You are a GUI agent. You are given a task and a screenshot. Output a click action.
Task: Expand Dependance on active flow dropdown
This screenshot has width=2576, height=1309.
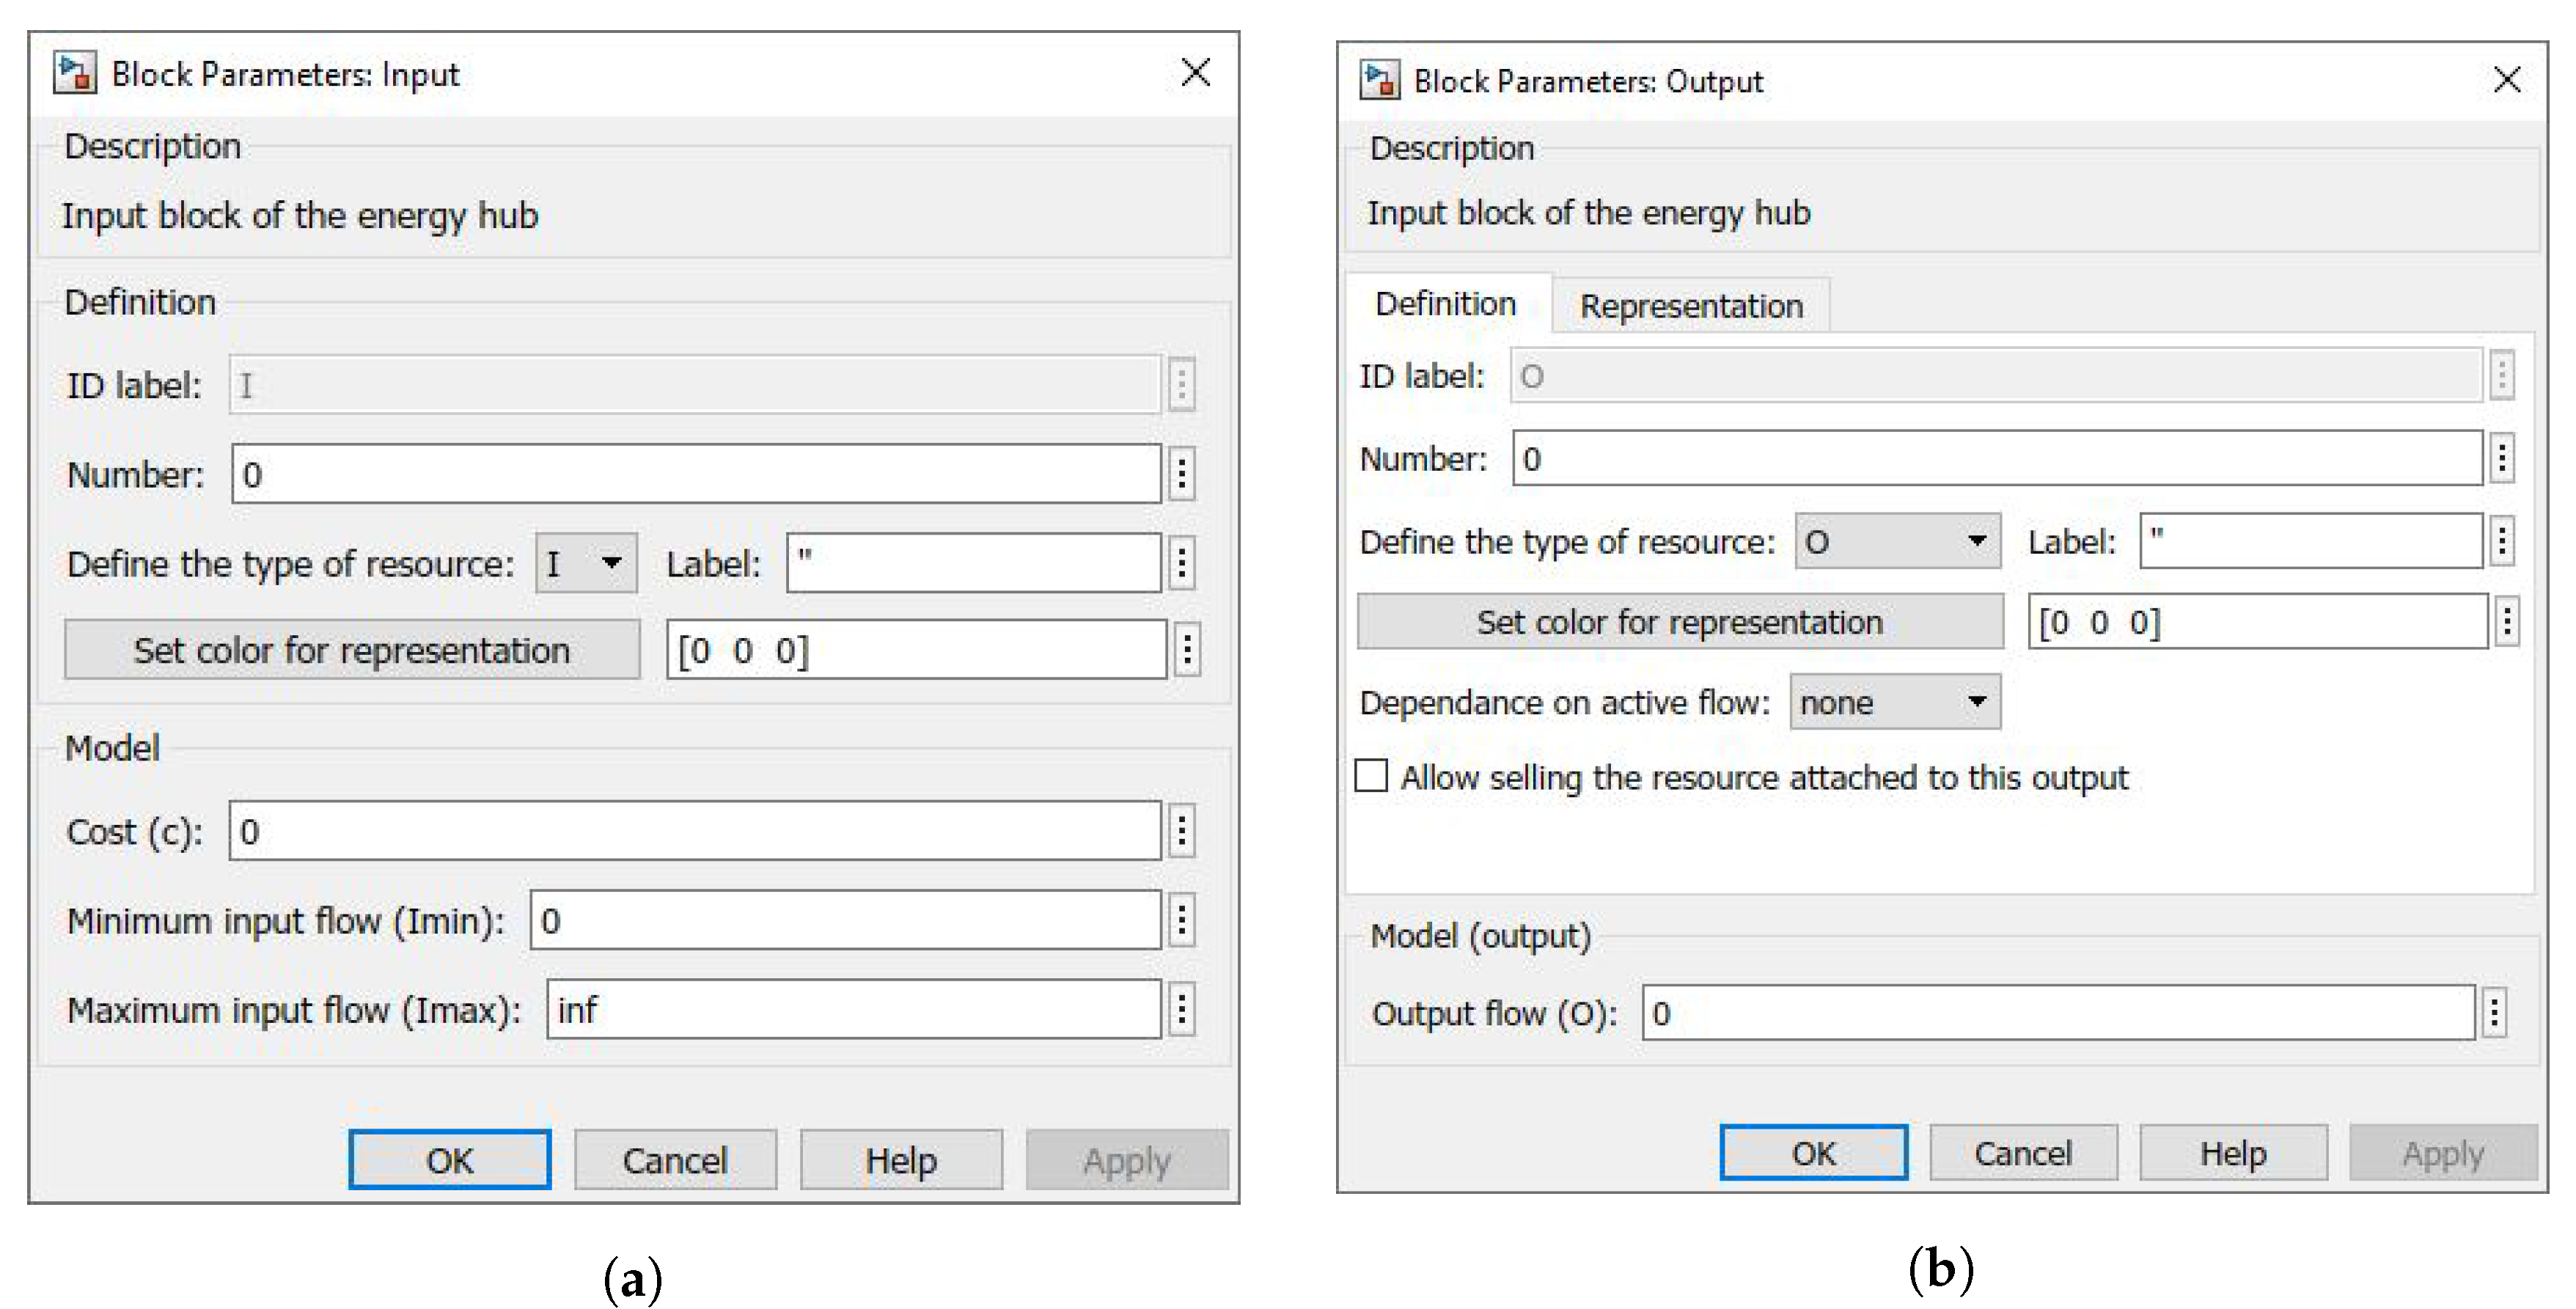[x=1895, y=702]
